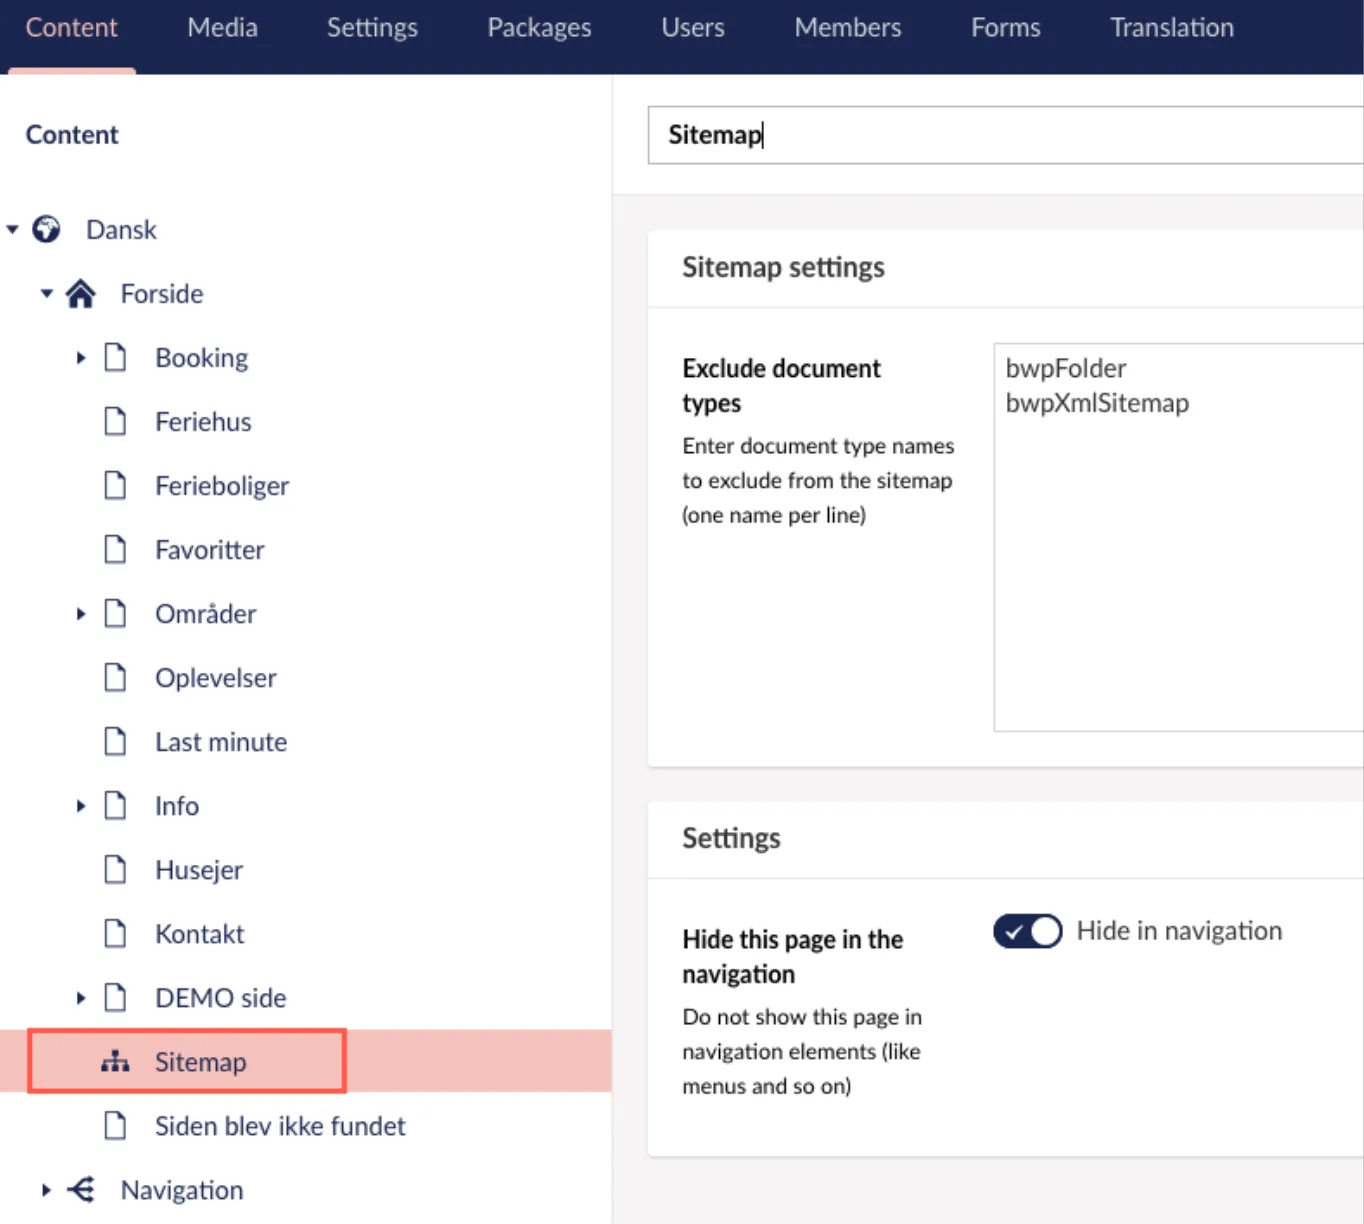Open the Settings section

tap(372, 28)
